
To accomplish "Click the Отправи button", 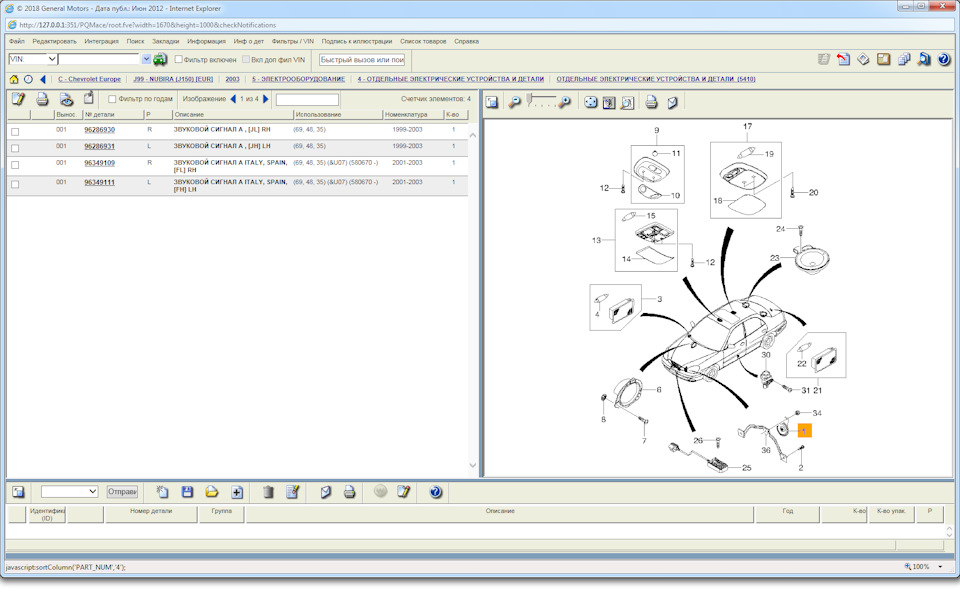I will click(x=122, y=491).
